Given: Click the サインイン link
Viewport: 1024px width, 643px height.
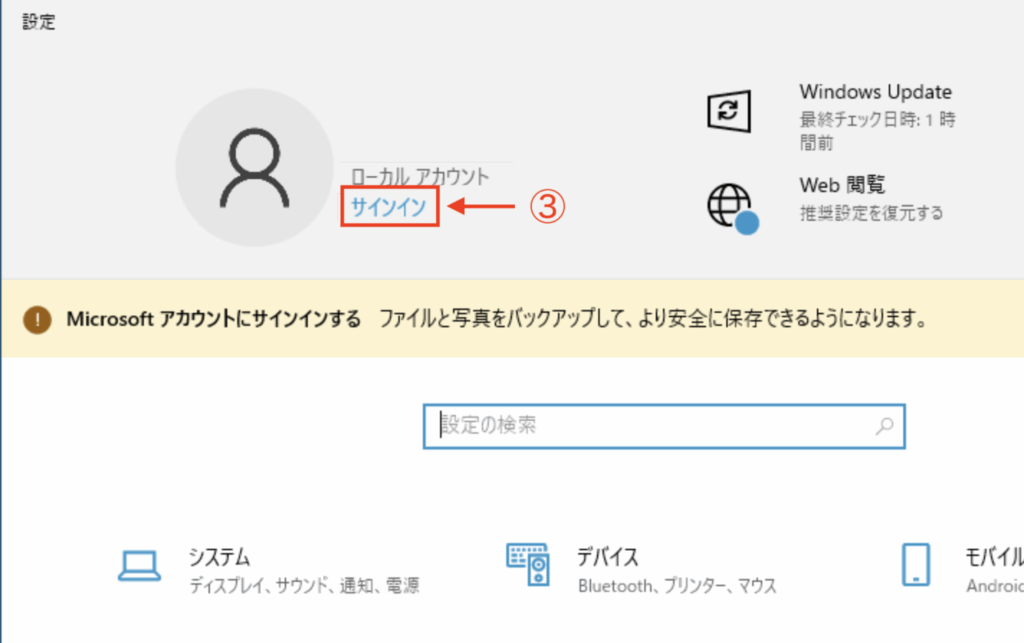Looking at the screenshot, I should pos(389,206).
